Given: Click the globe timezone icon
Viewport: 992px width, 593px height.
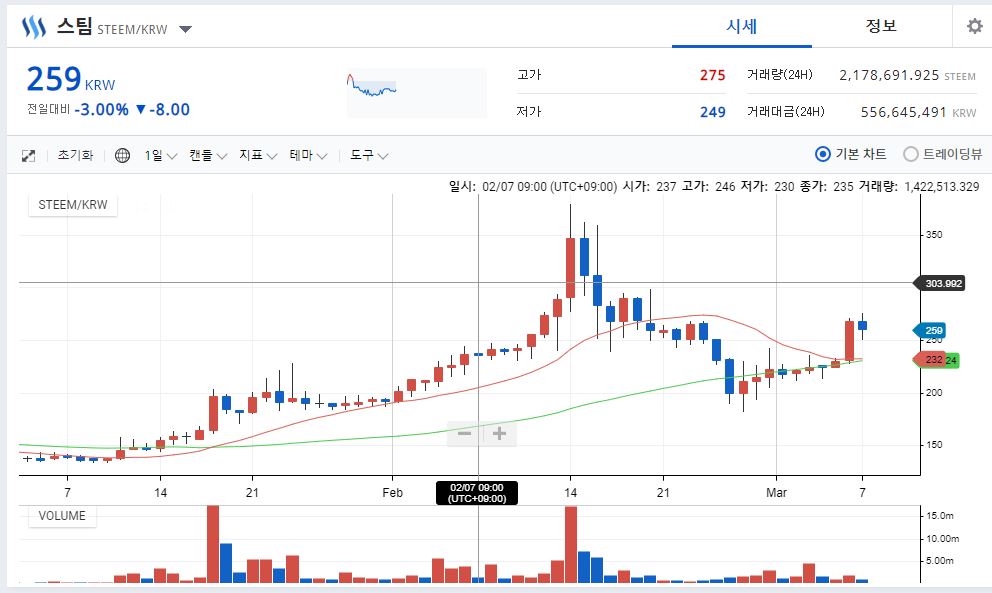Looking at the screenshot, I should (122, 156).
